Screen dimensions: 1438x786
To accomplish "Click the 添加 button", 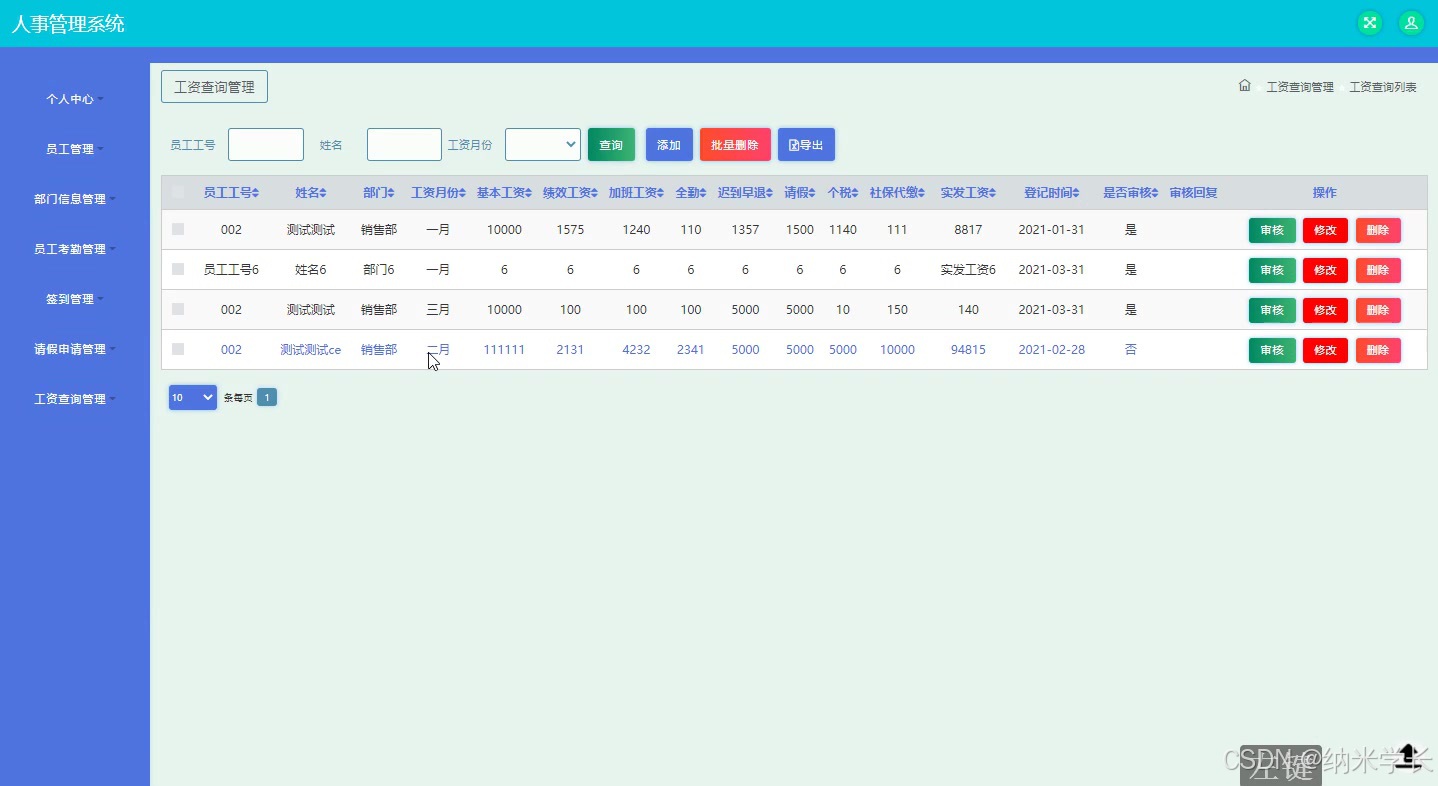I will click(x=669, y=145).
